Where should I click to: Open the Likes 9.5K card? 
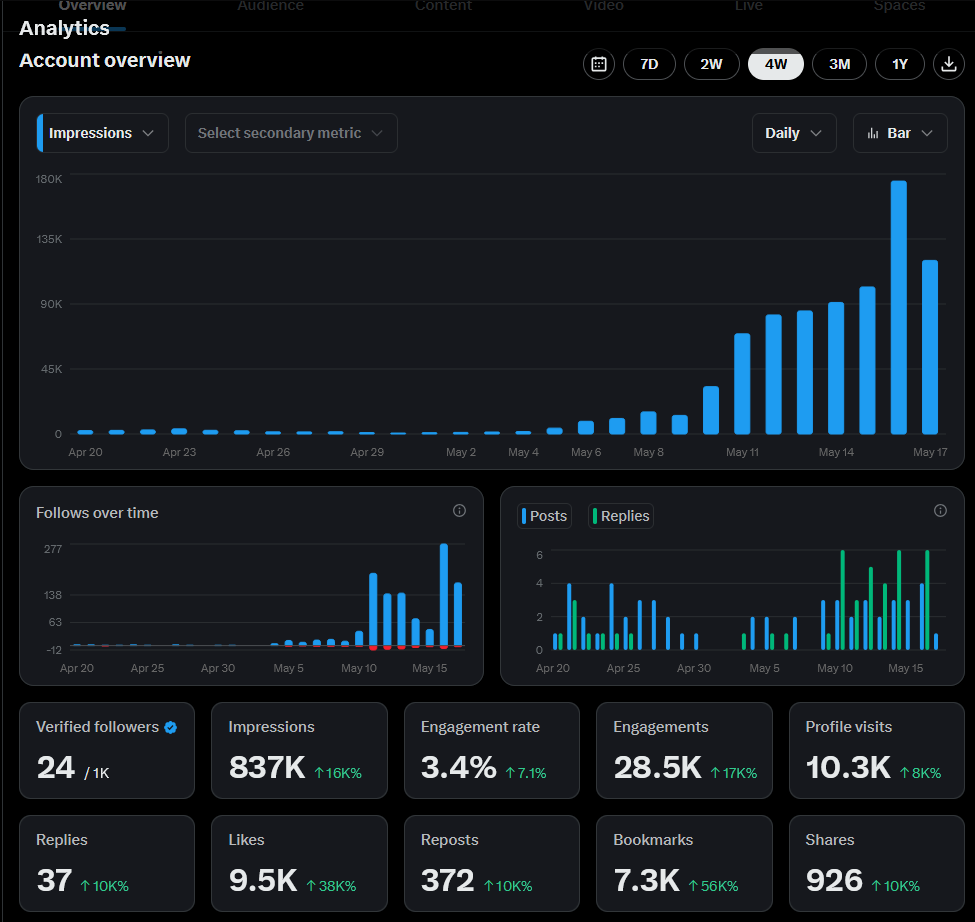pyautogui.click(x=299, y=864)
